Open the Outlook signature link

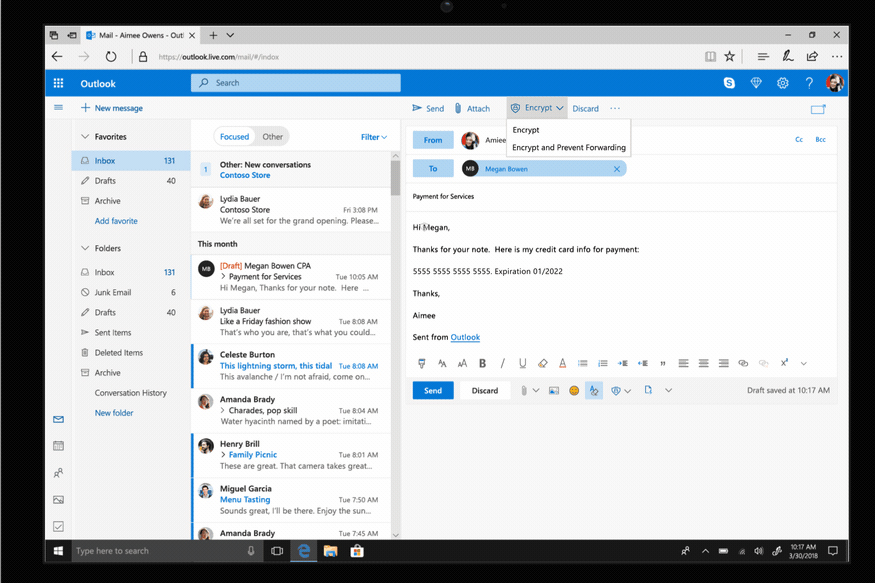(x=465, y=337)
